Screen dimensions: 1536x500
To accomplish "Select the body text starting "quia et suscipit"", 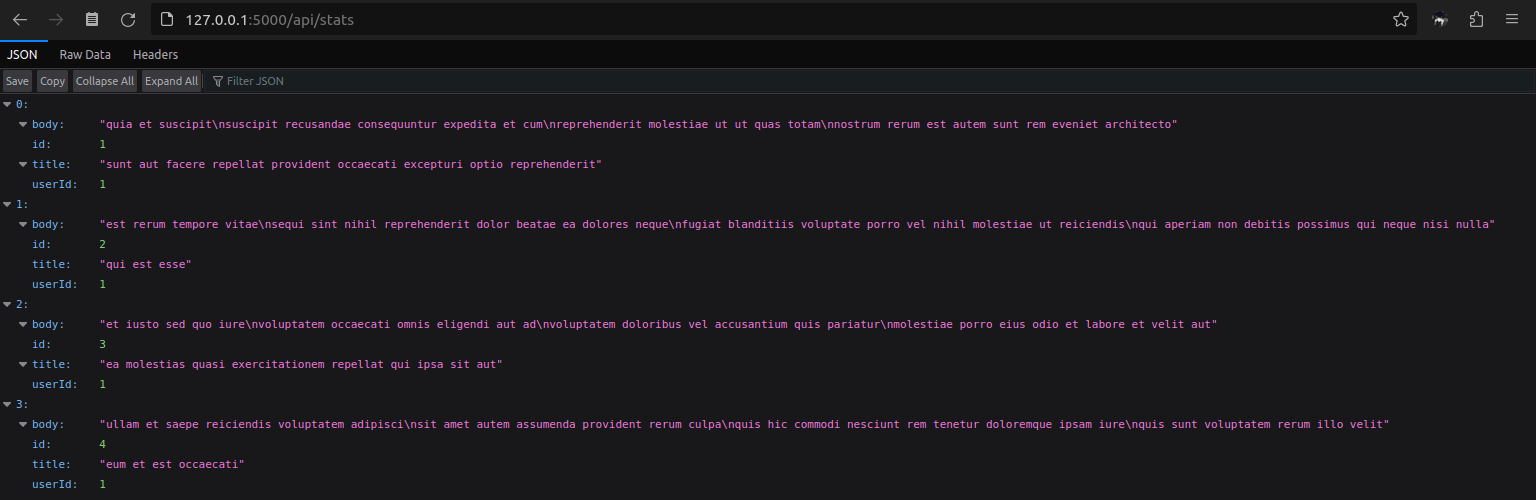I will click(638, 124).
